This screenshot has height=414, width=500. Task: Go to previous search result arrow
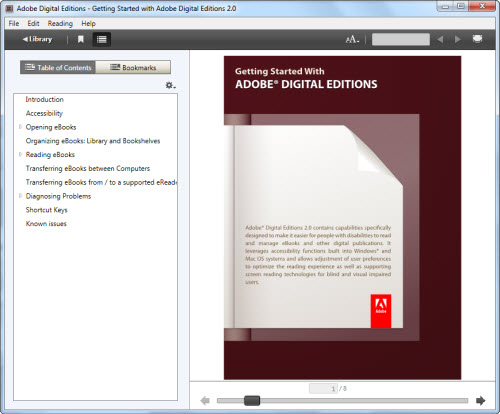(440, 39)
